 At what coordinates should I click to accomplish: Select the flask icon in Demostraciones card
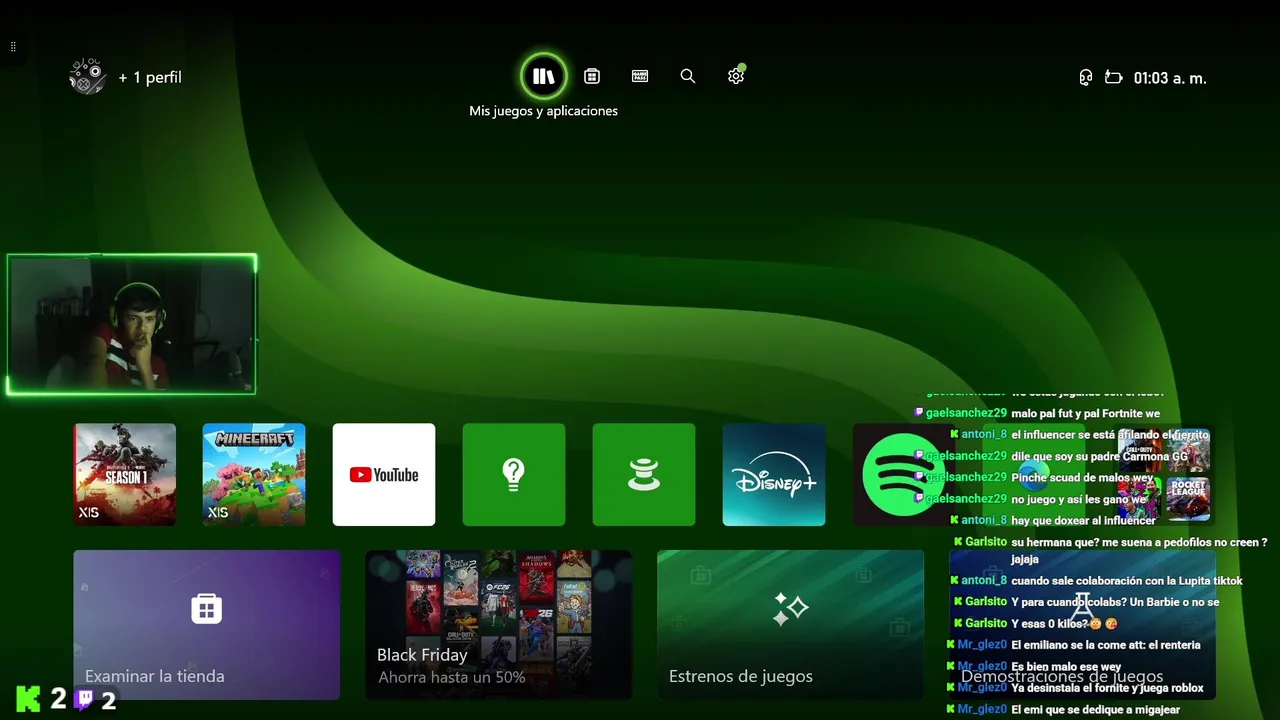pos(1083,606)
